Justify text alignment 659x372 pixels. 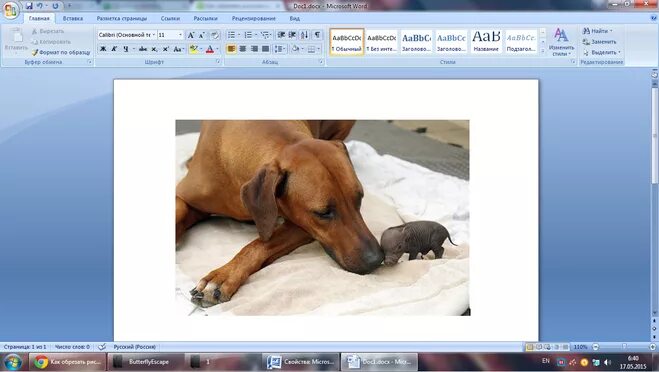click(x=265, y=49)
